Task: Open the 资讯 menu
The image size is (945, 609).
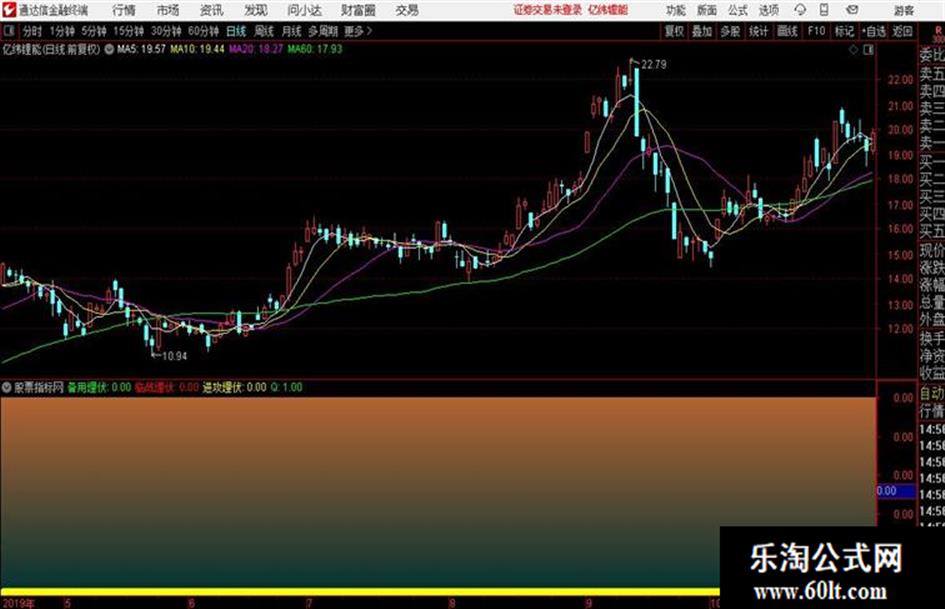Action: pyautogui.click(x=212, y=10)
